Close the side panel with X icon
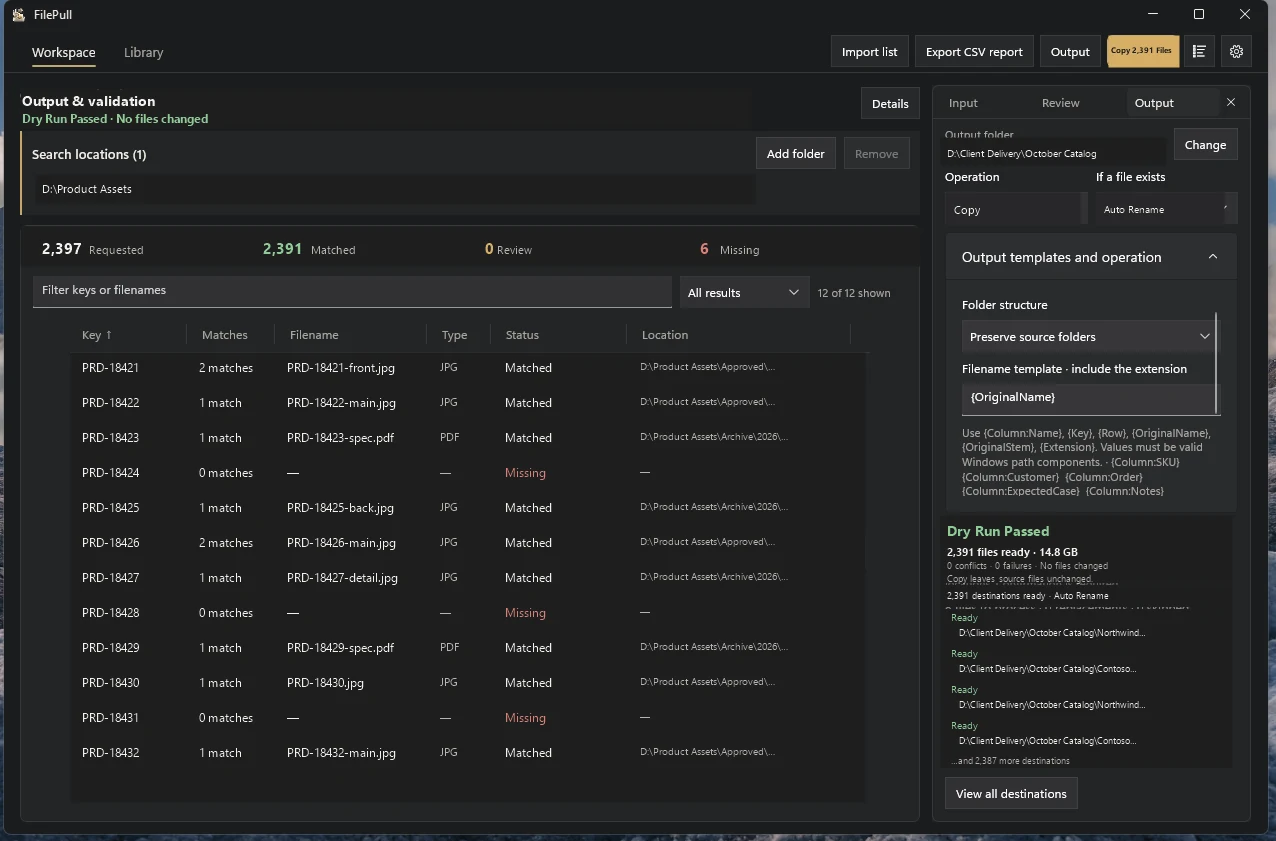This screenshot has width=1276, height=841. (x=1231, y=102)
